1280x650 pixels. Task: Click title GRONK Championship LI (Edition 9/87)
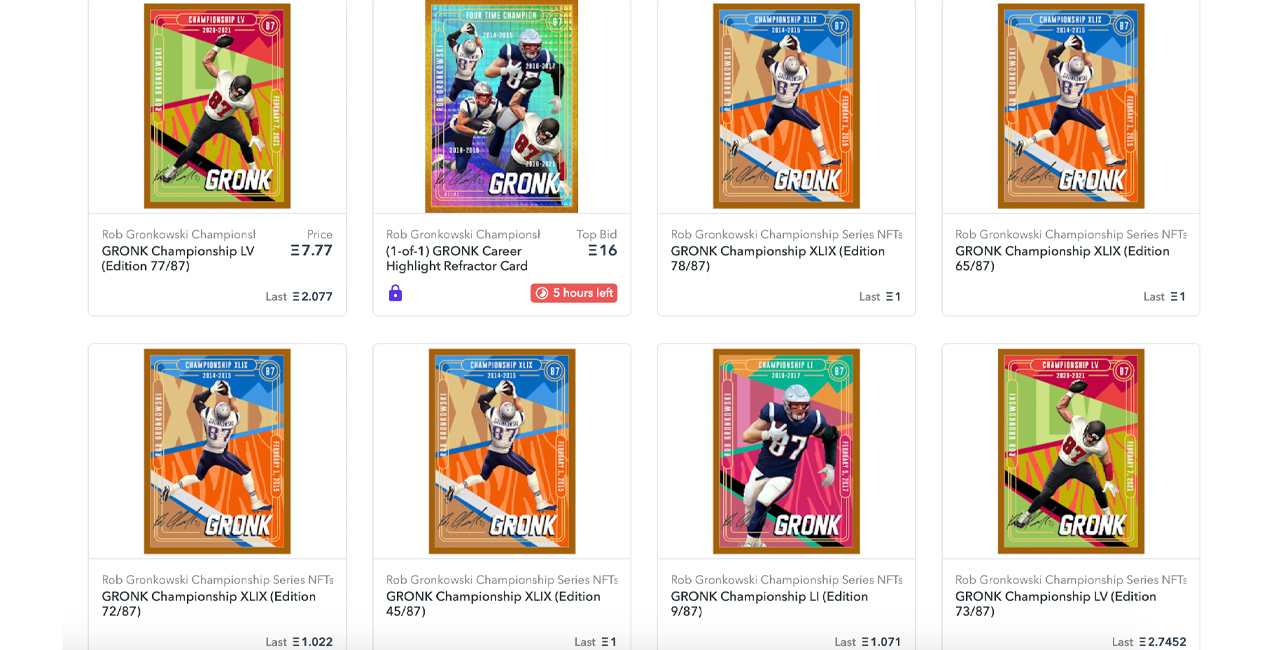(769, 604)
